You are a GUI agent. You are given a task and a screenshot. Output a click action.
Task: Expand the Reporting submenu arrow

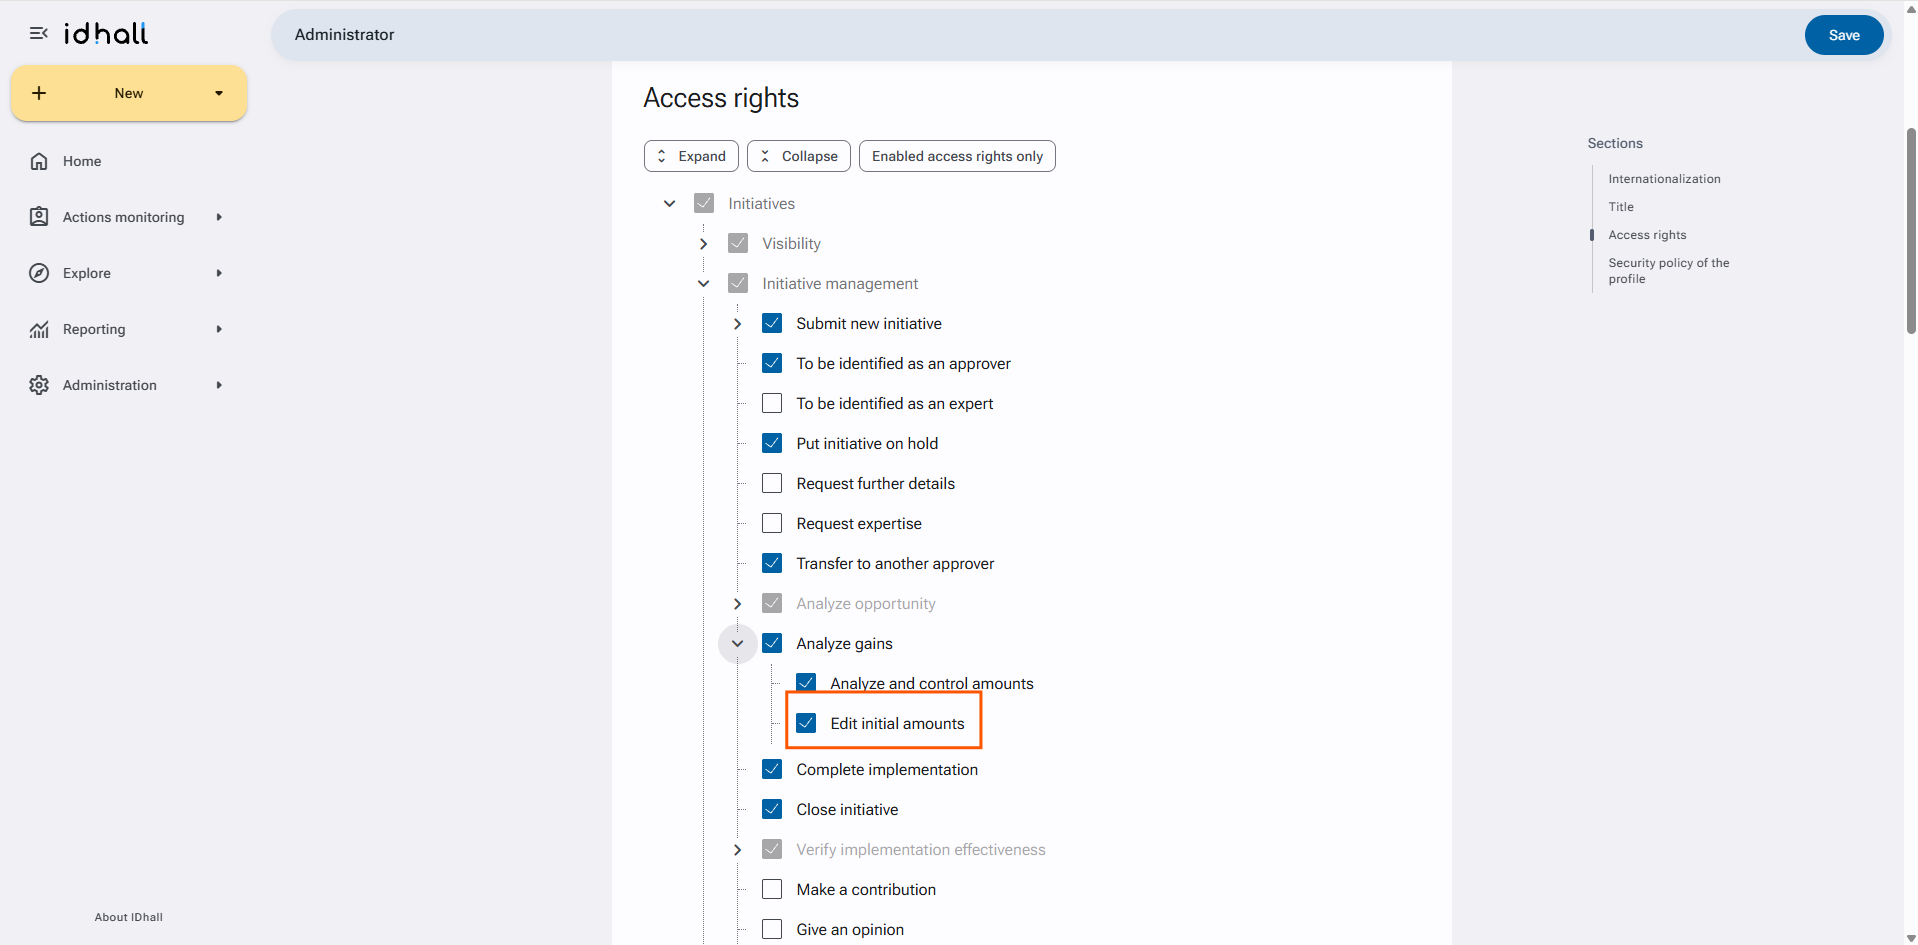(219, 329)
